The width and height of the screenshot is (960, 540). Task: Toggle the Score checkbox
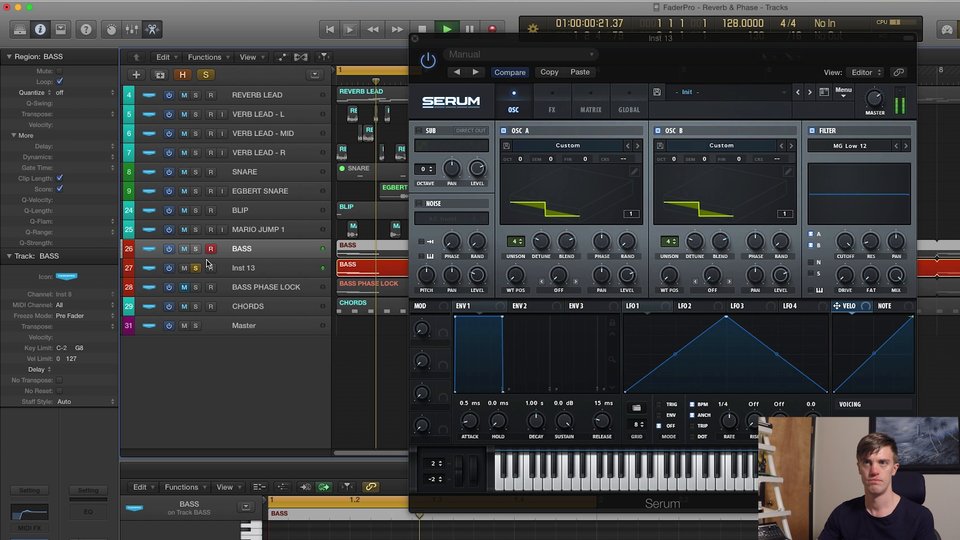[x=59, y=189]
